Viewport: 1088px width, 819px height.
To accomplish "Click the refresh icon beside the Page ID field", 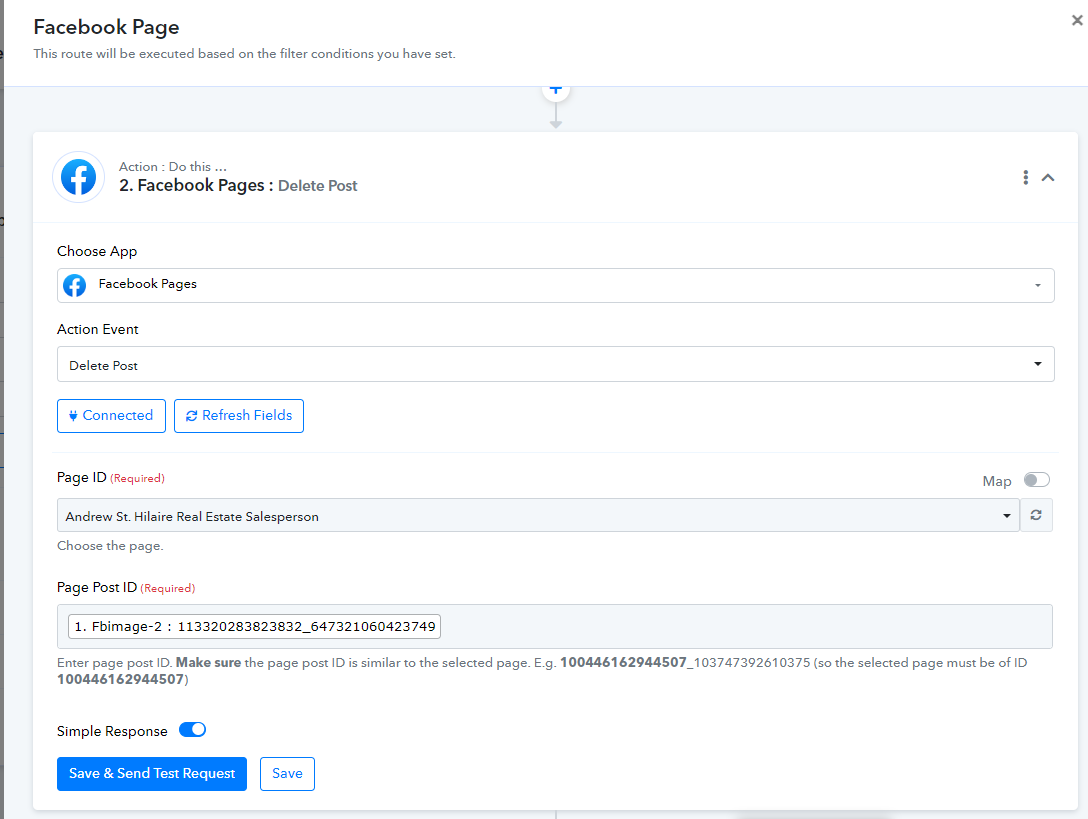I will click(x=1036, y=515).
